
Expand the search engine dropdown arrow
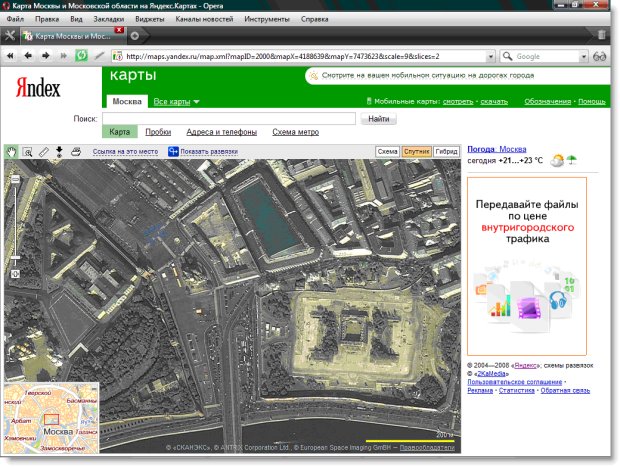[584, 57]
